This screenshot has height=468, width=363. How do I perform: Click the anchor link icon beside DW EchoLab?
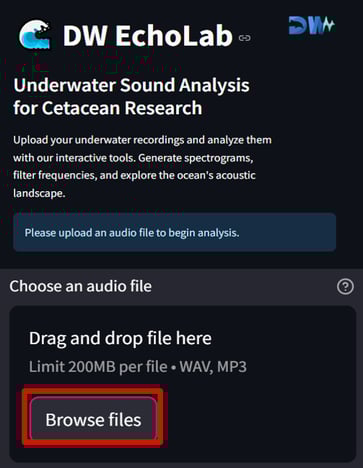245,38
